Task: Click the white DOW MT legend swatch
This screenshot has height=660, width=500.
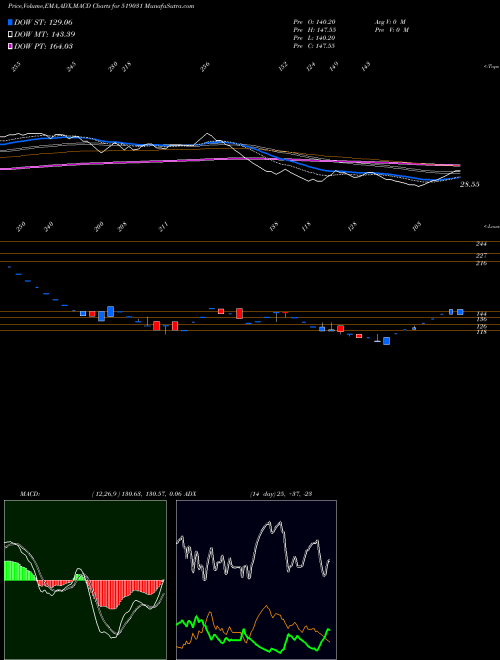Action: (x=11, y=34)
